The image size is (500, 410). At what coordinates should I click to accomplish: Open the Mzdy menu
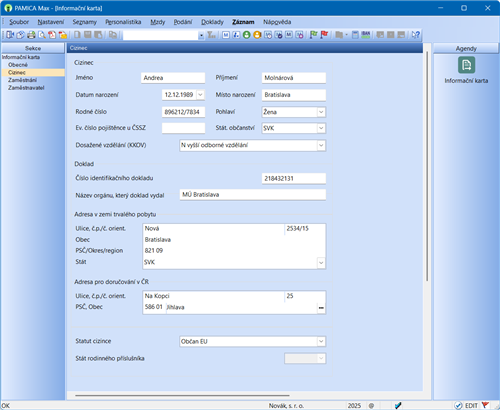coord(158,22)
